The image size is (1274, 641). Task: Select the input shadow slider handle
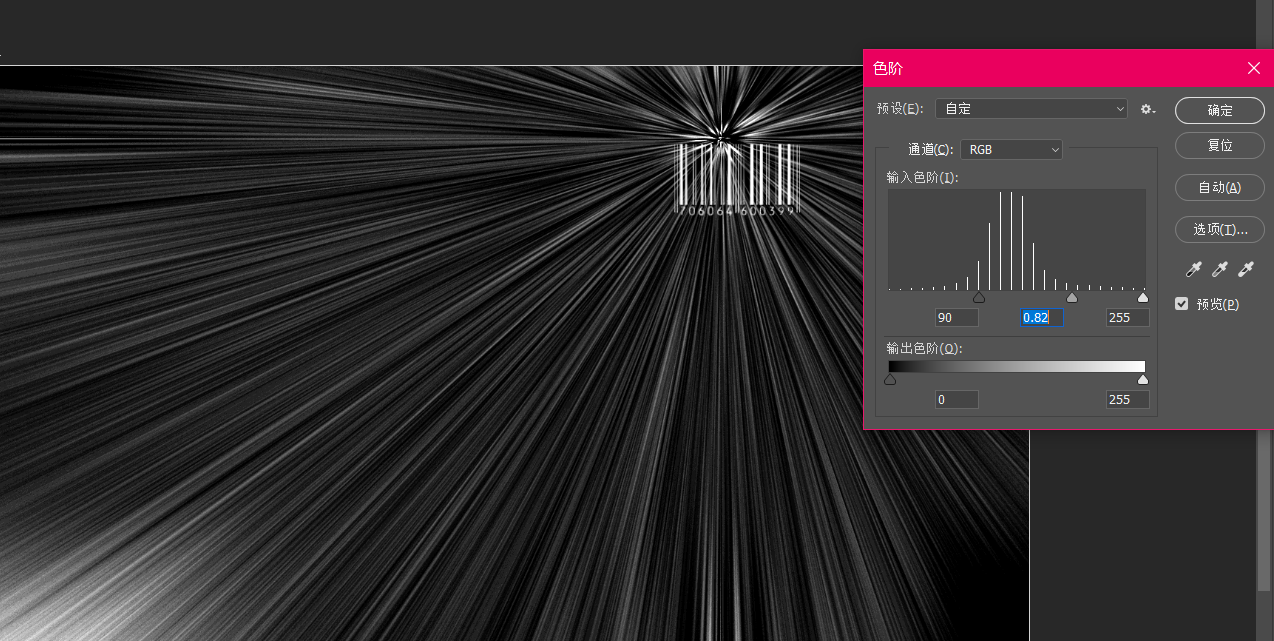(x=979, y=298)
